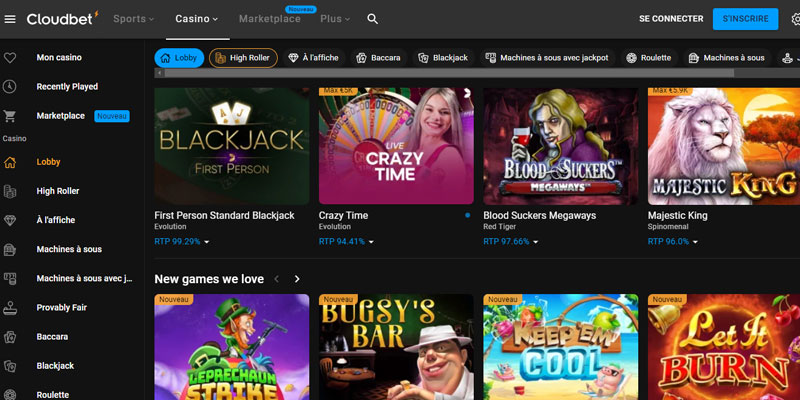Click diamond icon beside À l'affiche sidebar
This screenshot has width=800, height=400.
(10, 220)
